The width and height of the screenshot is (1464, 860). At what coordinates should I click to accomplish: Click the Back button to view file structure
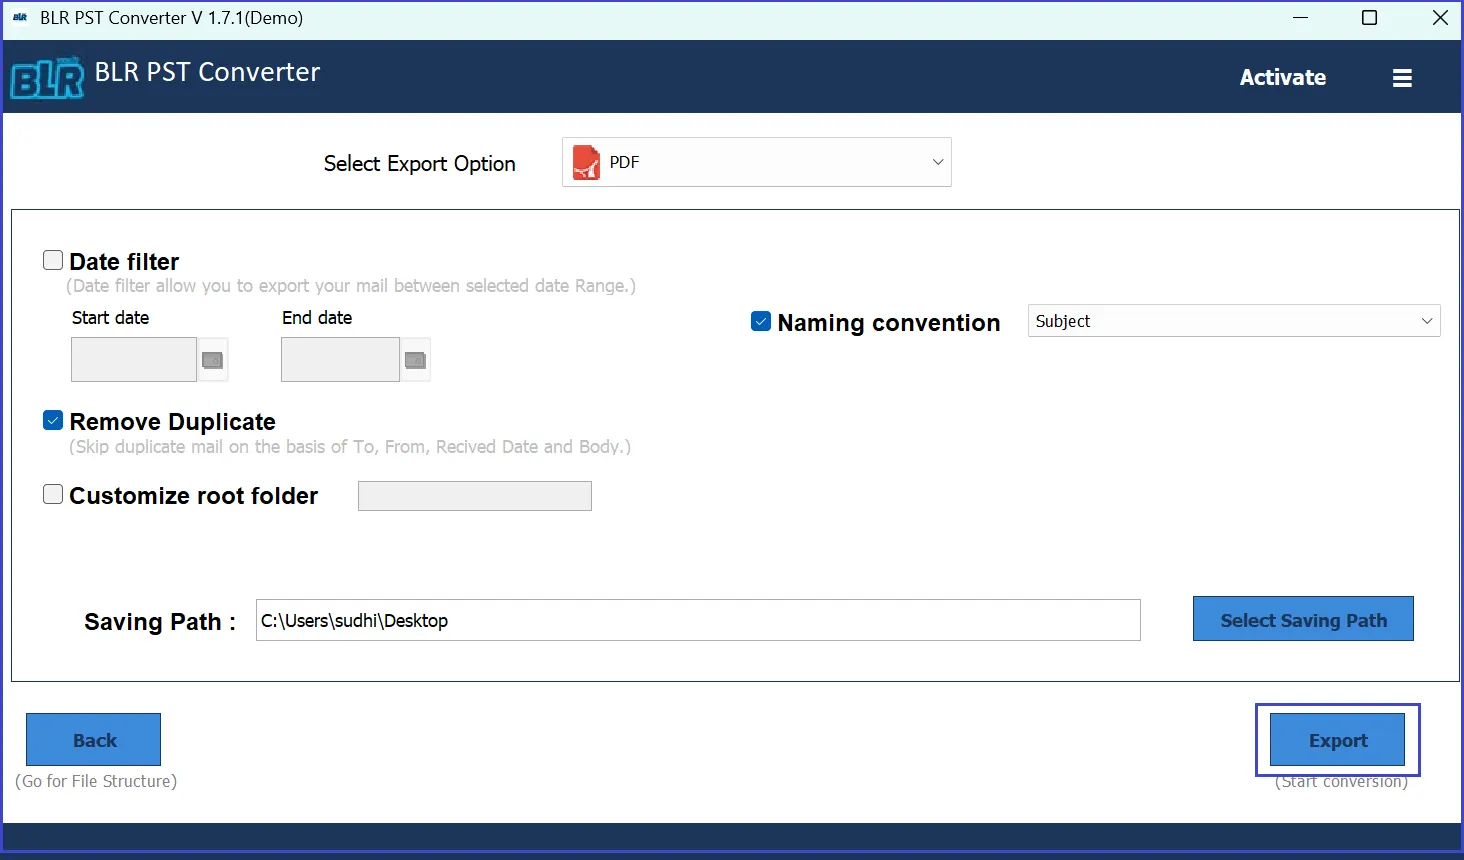pyautogui.click(x=92, y=739)
